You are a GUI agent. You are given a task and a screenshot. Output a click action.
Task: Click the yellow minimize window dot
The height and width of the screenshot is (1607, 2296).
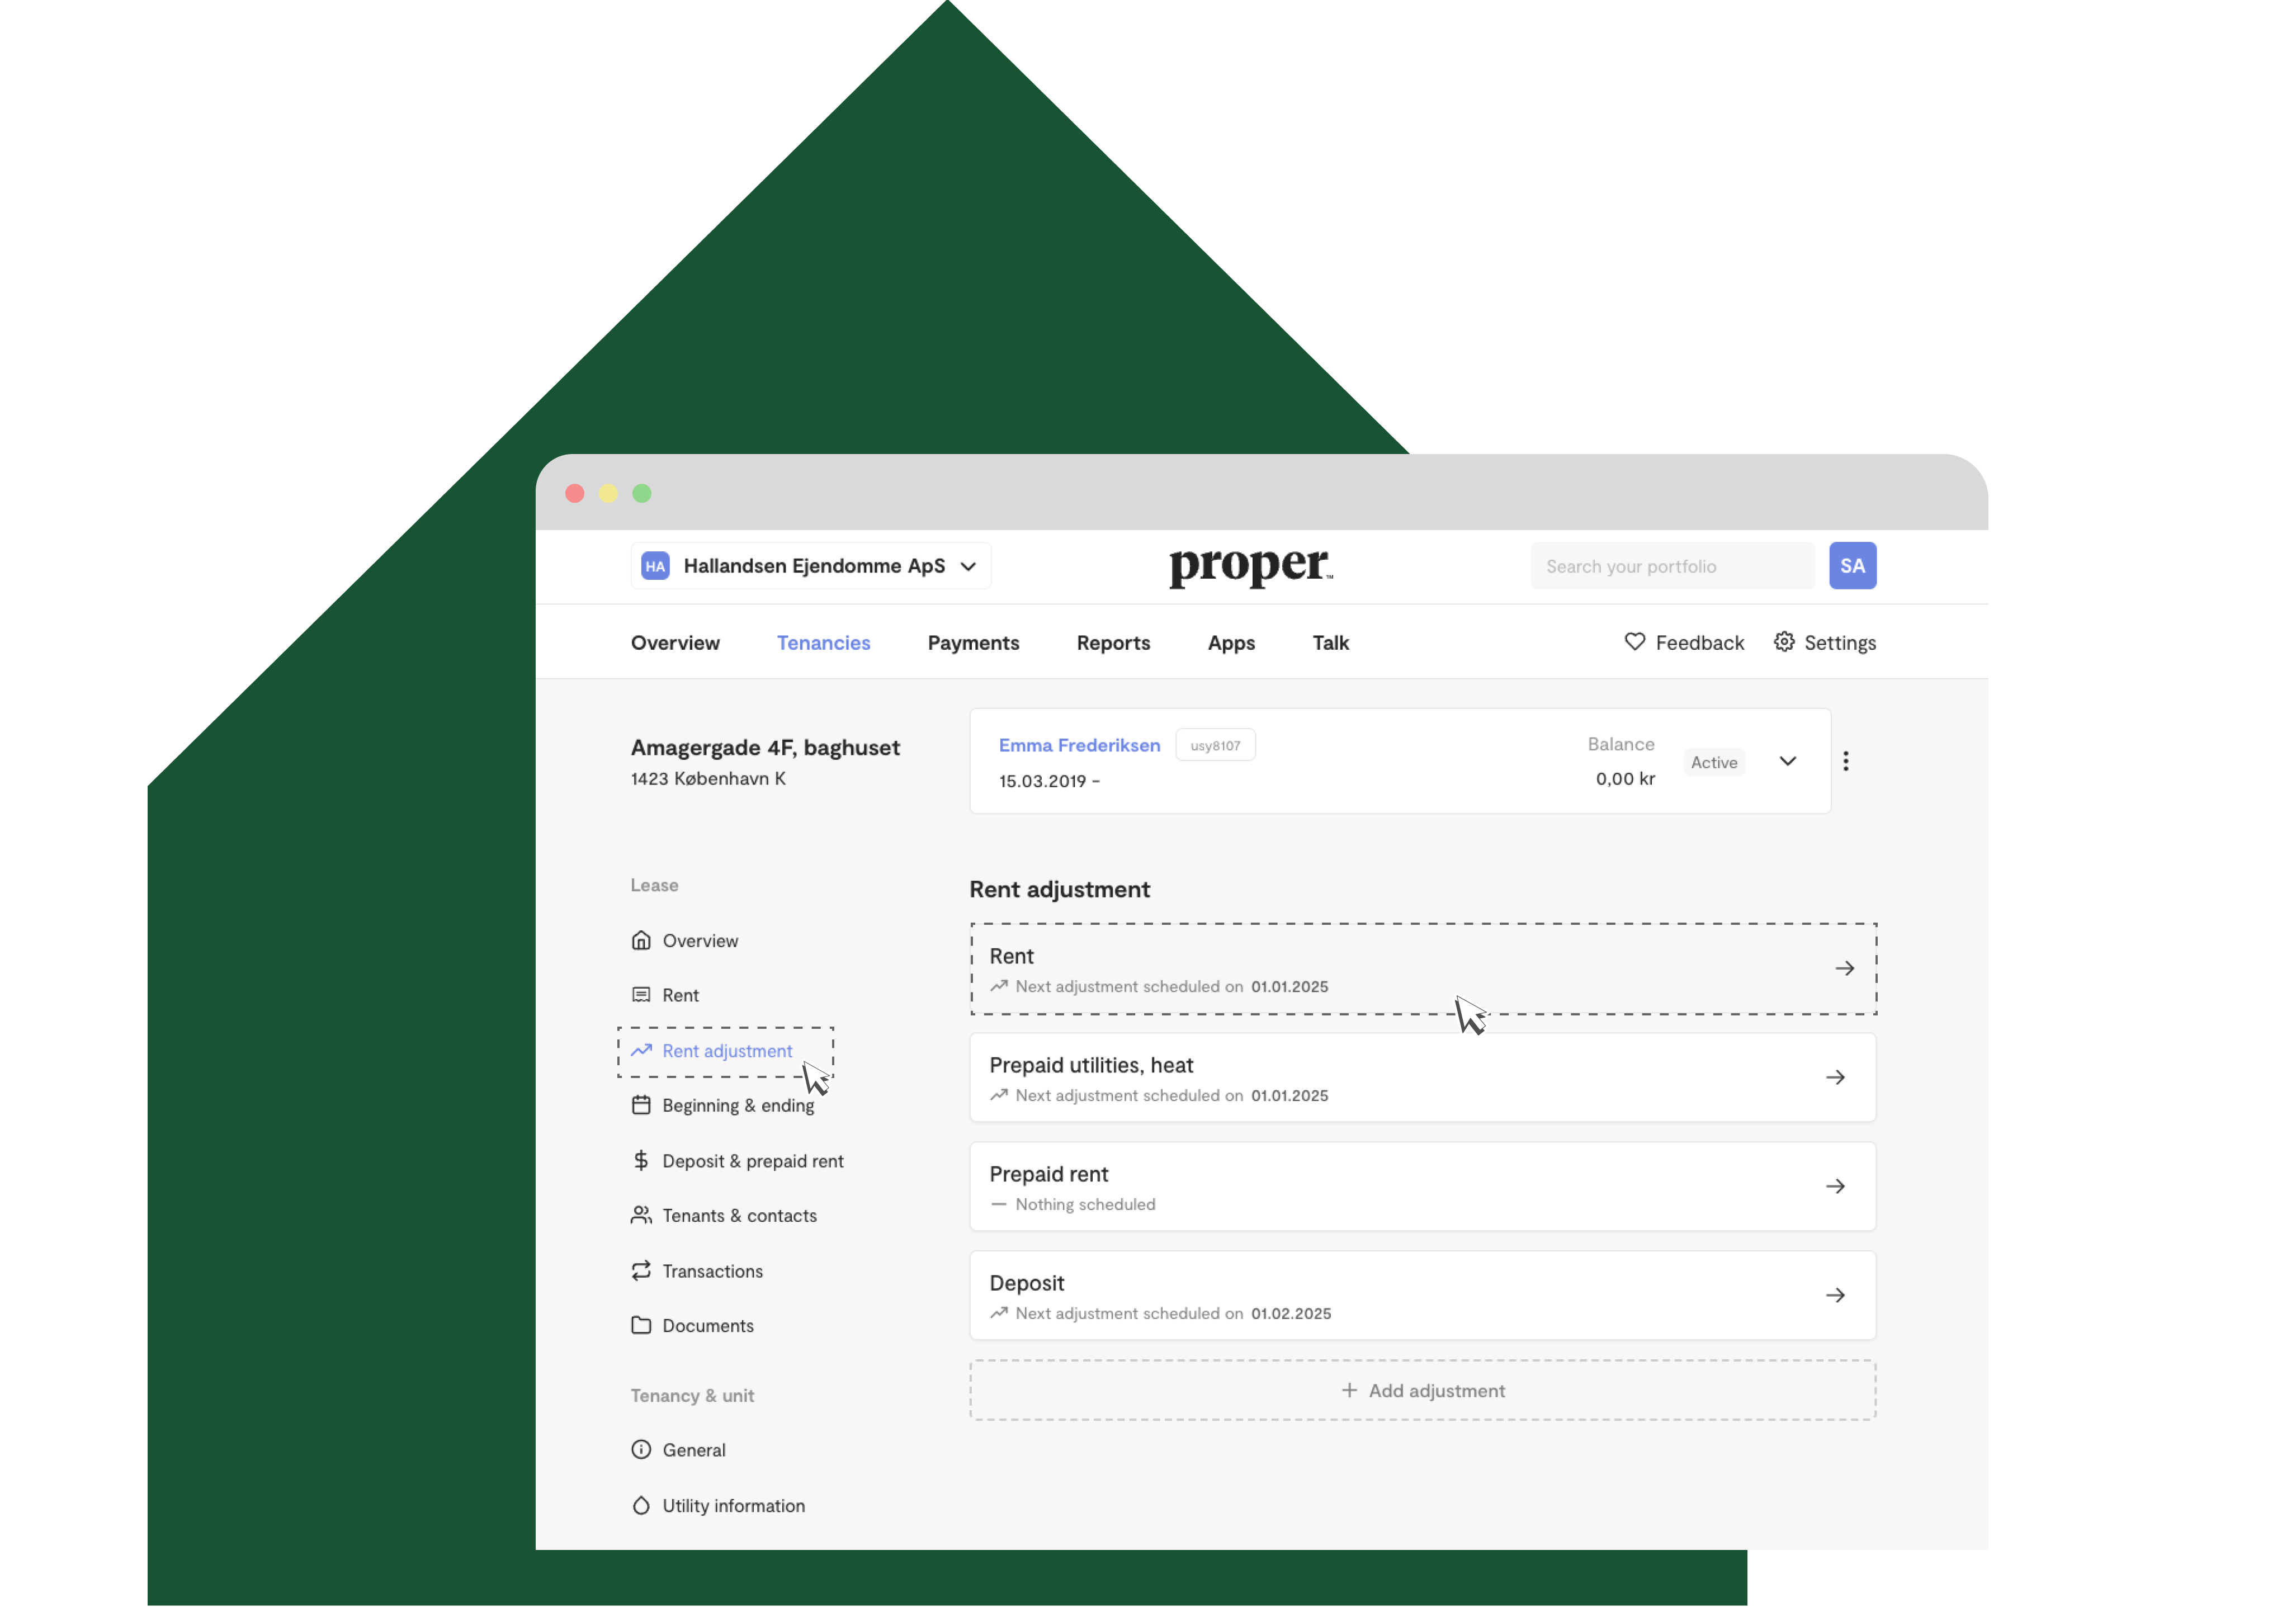pos(608,493)
